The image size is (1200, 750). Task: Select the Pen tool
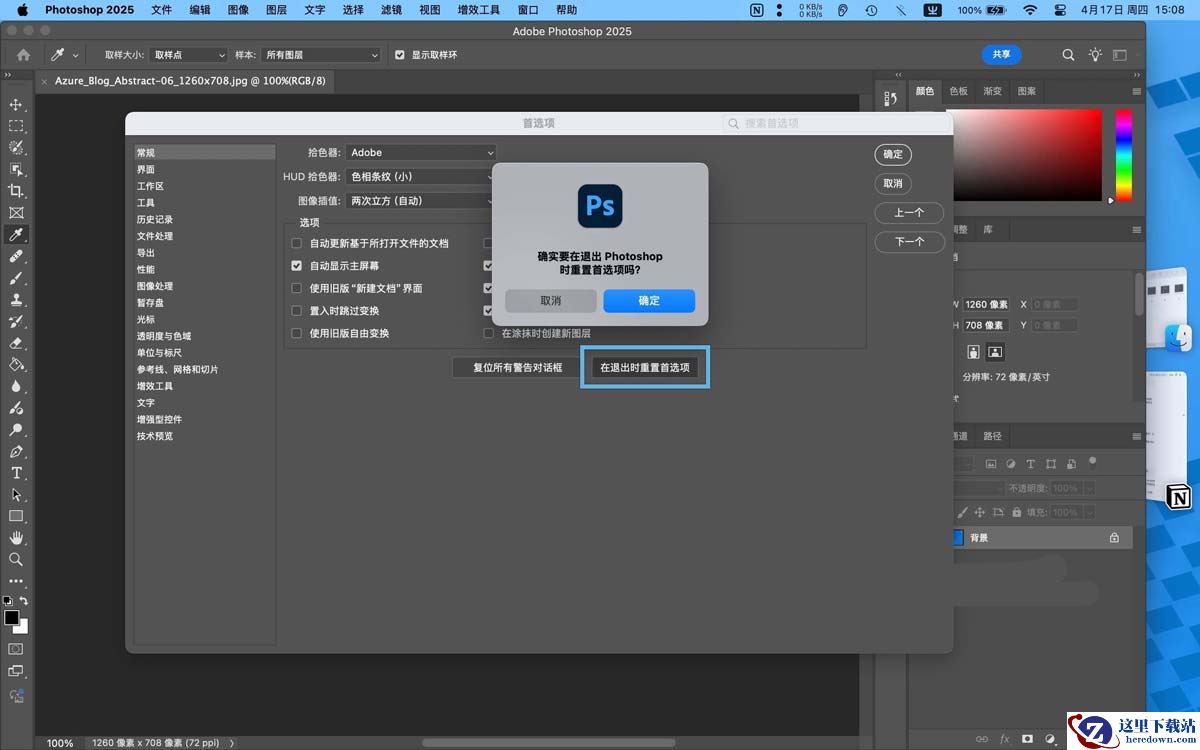16,451
